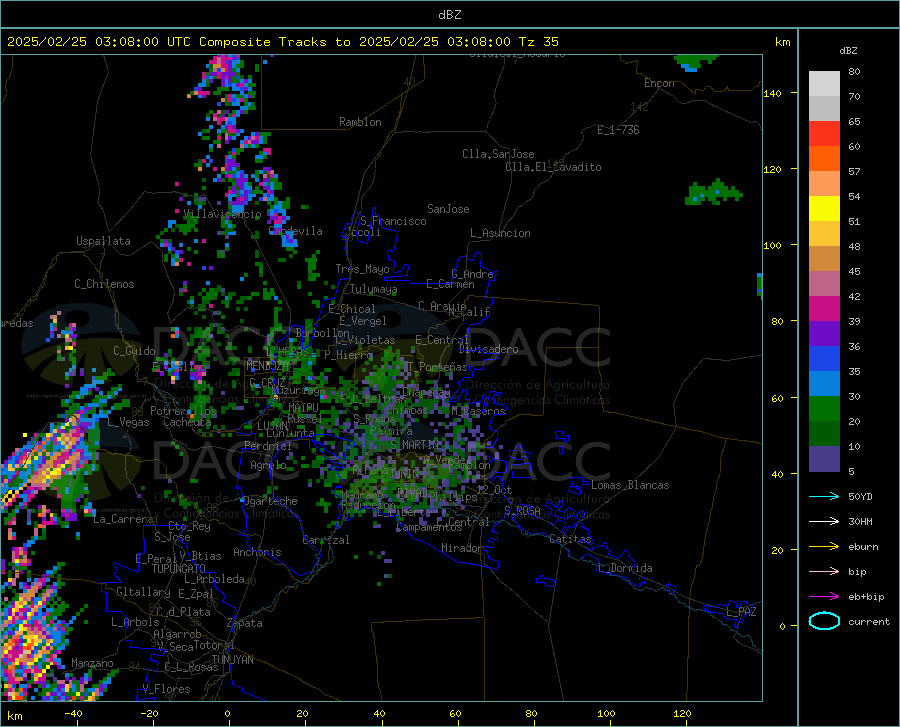Click the 'Encon' map label
The height and width of the screenshot is (727, 900).
click(659, 83)
